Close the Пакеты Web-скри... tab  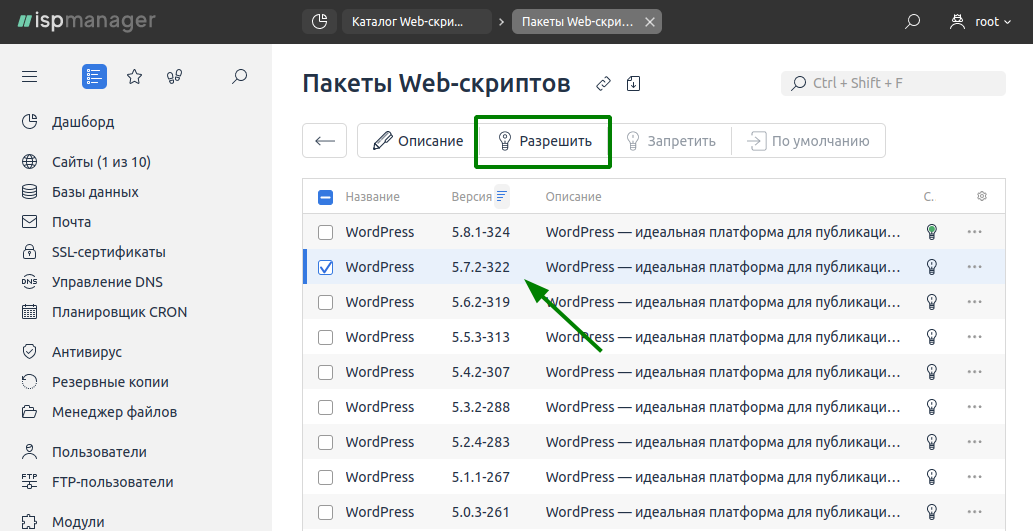click(650, 22)
